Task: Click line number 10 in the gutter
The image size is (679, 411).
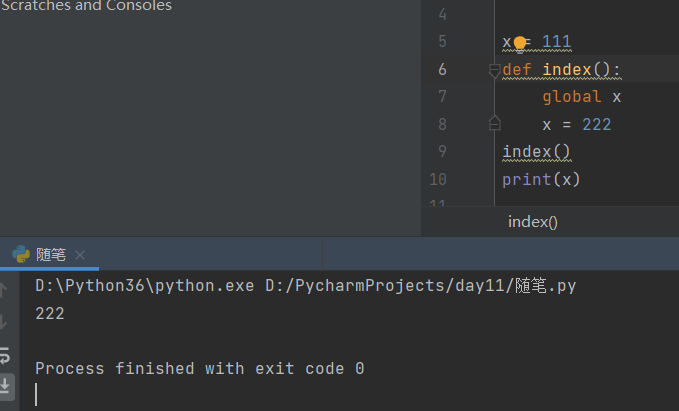Action: (438, 180)
